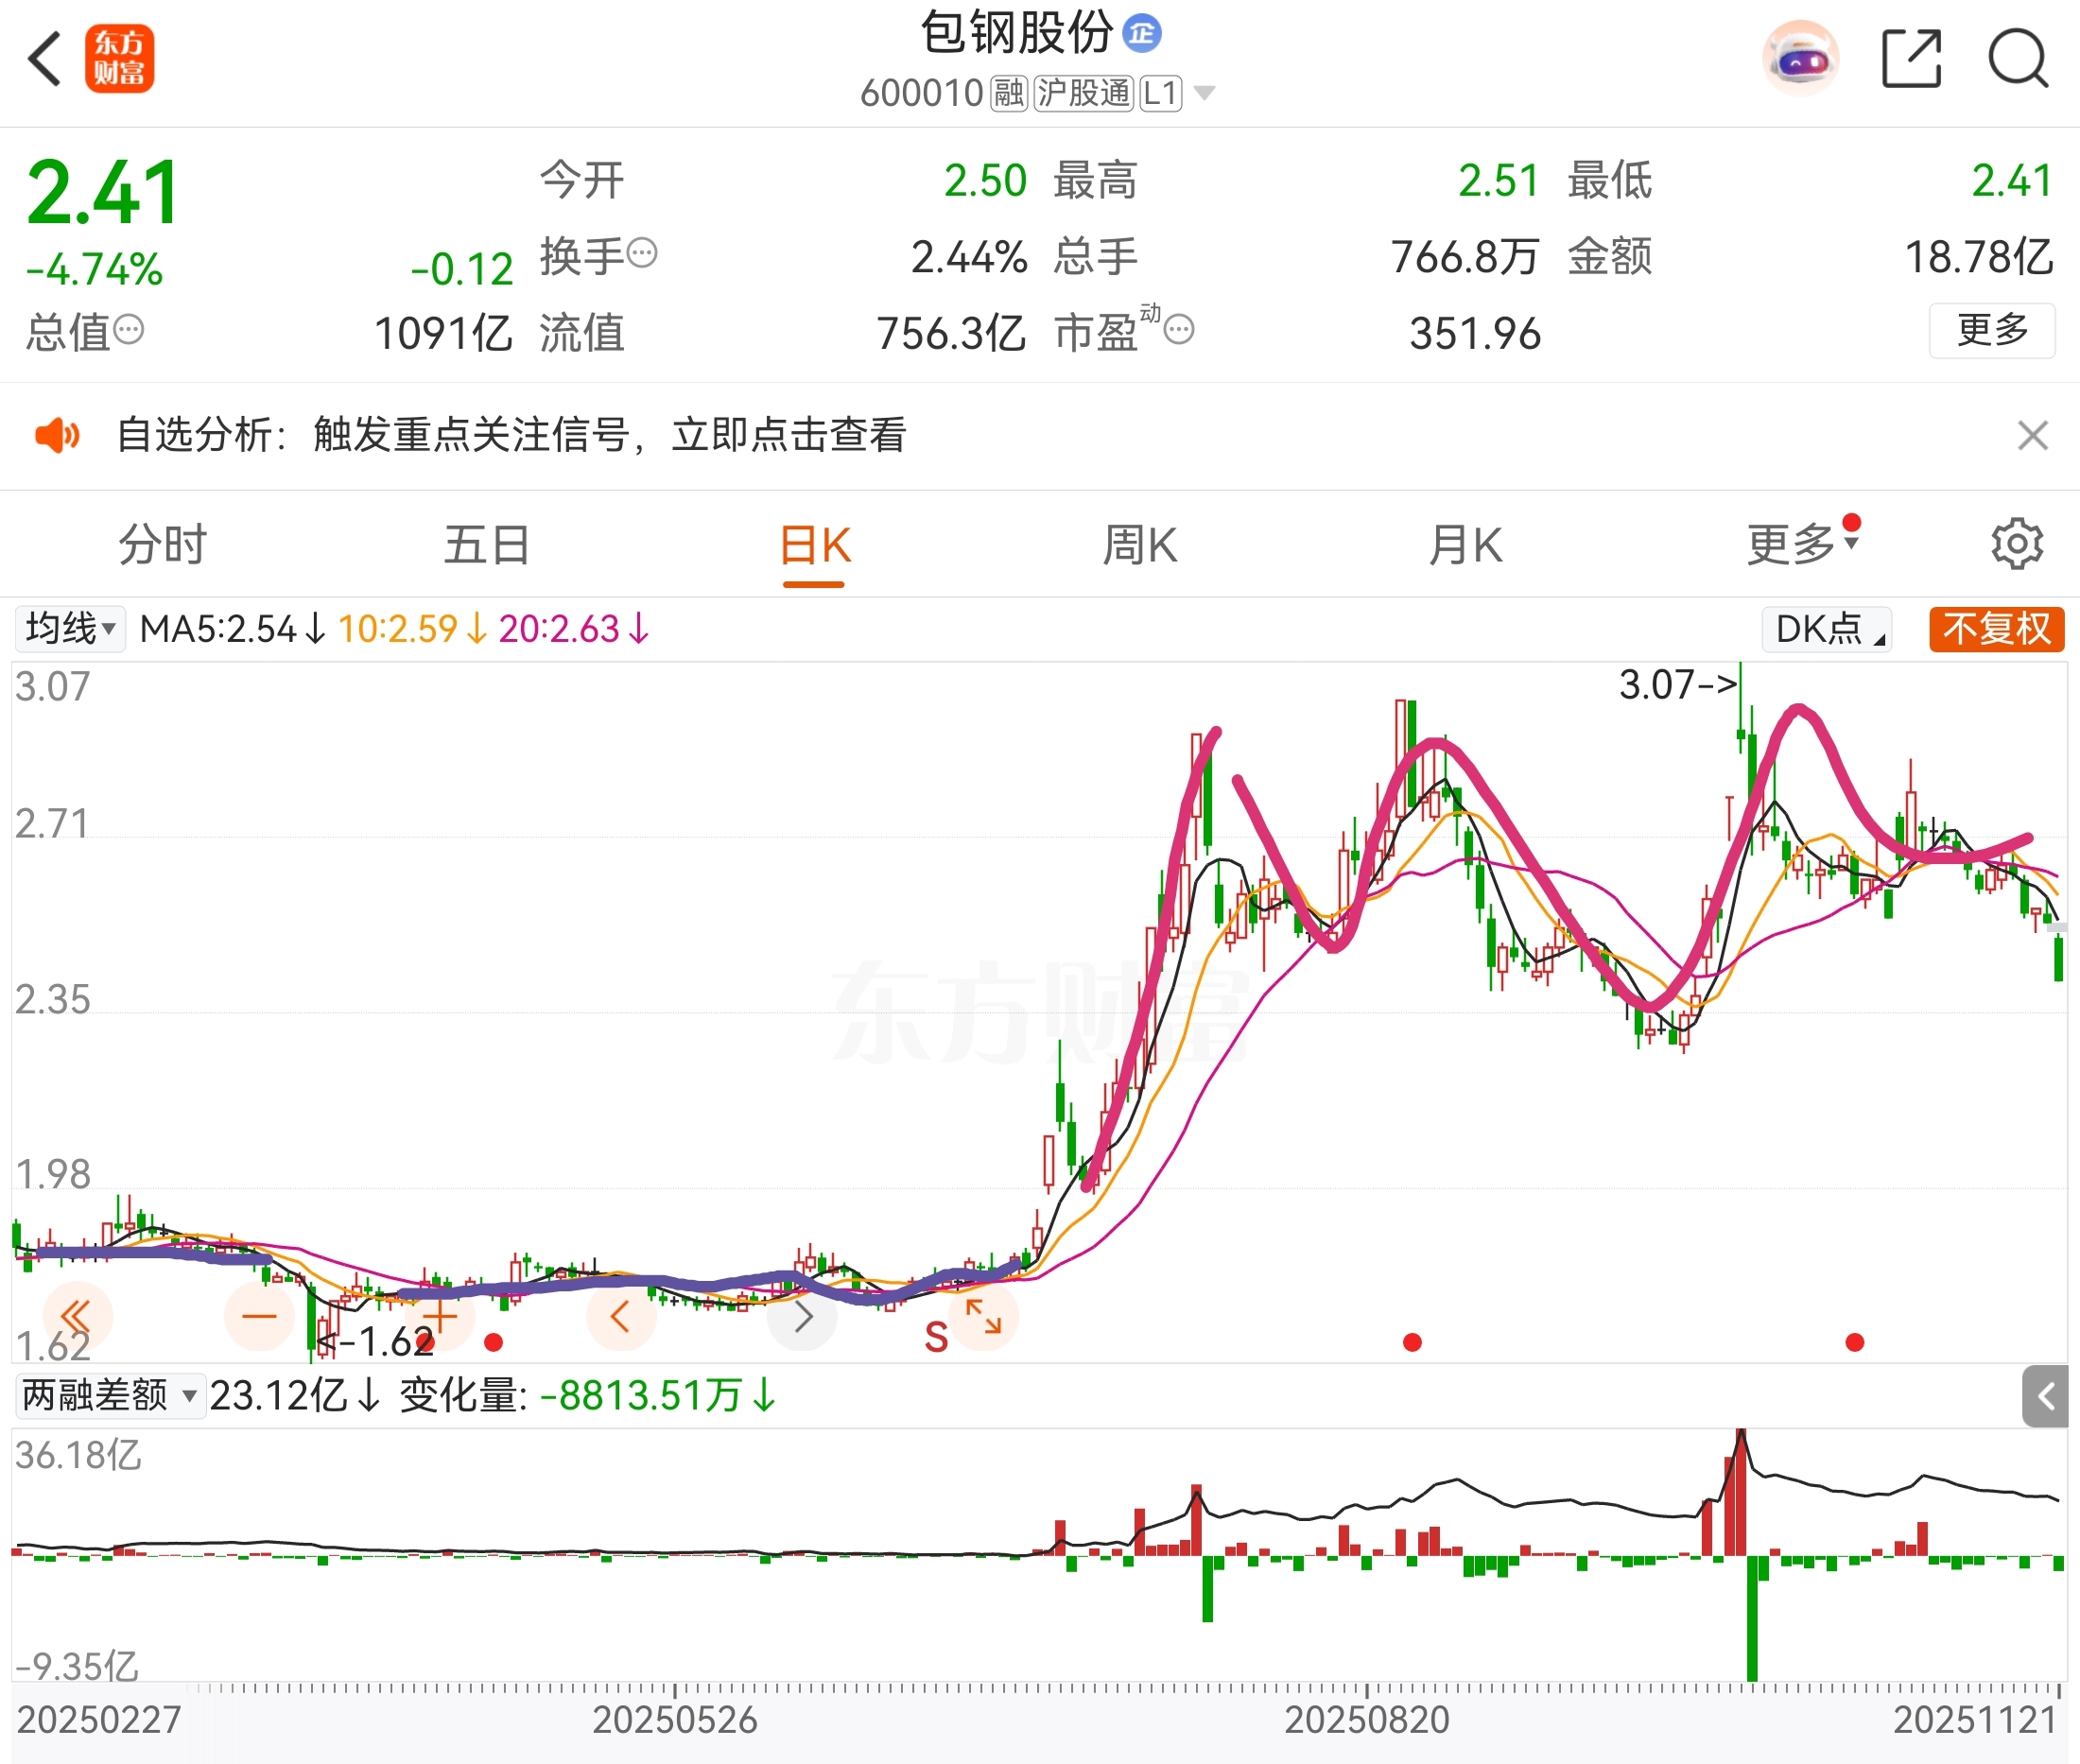Screen dimensions: 2080x1764
Task: Expand the 均线 indicator dropdown
Action: 70,629
